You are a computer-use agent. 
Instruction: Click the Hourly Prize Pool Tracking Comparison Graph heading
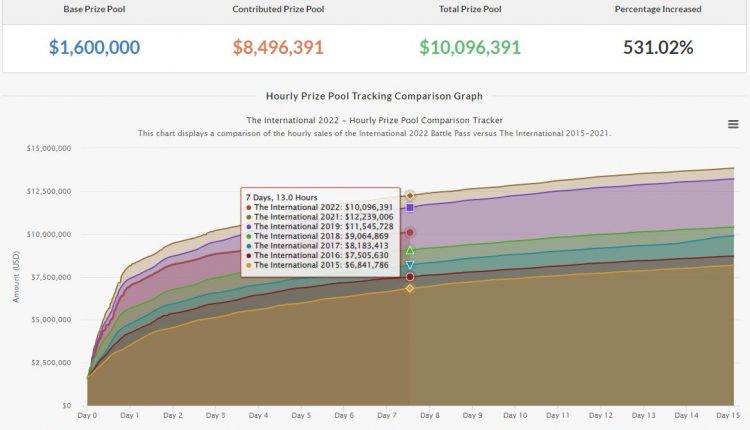(374, 96)
